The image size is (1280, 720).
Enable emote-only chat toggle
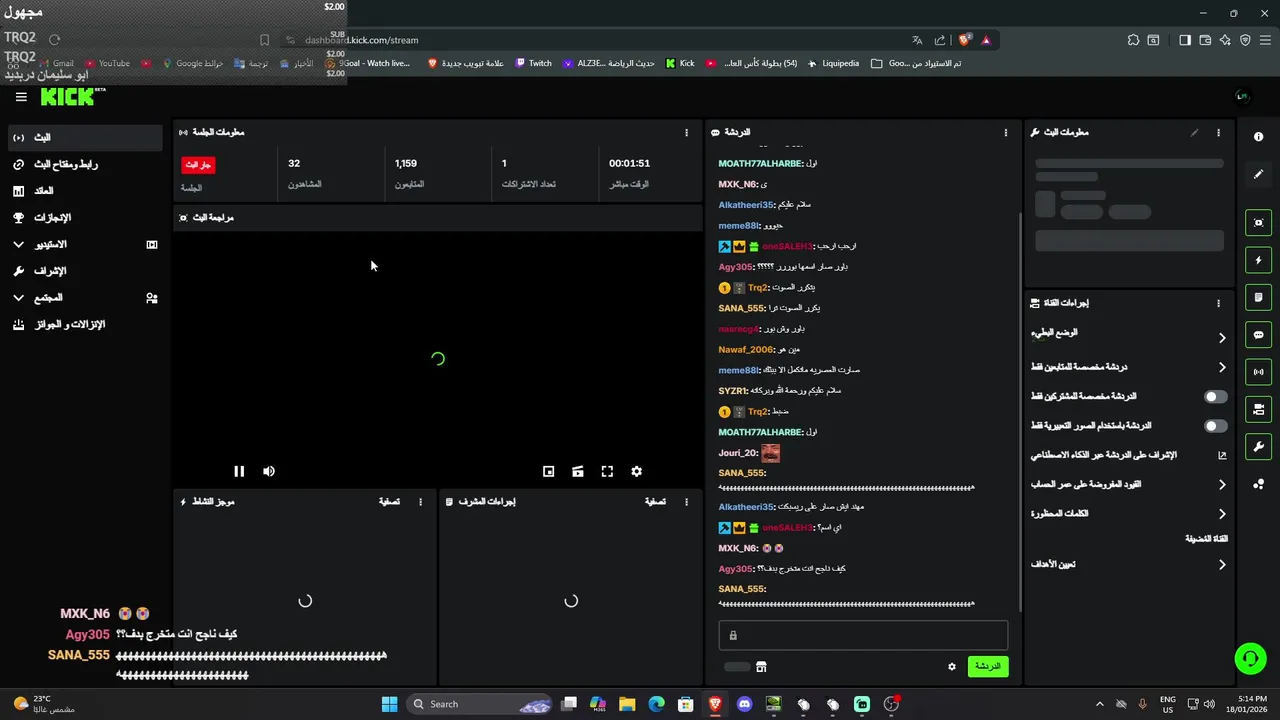(1215, 426)
